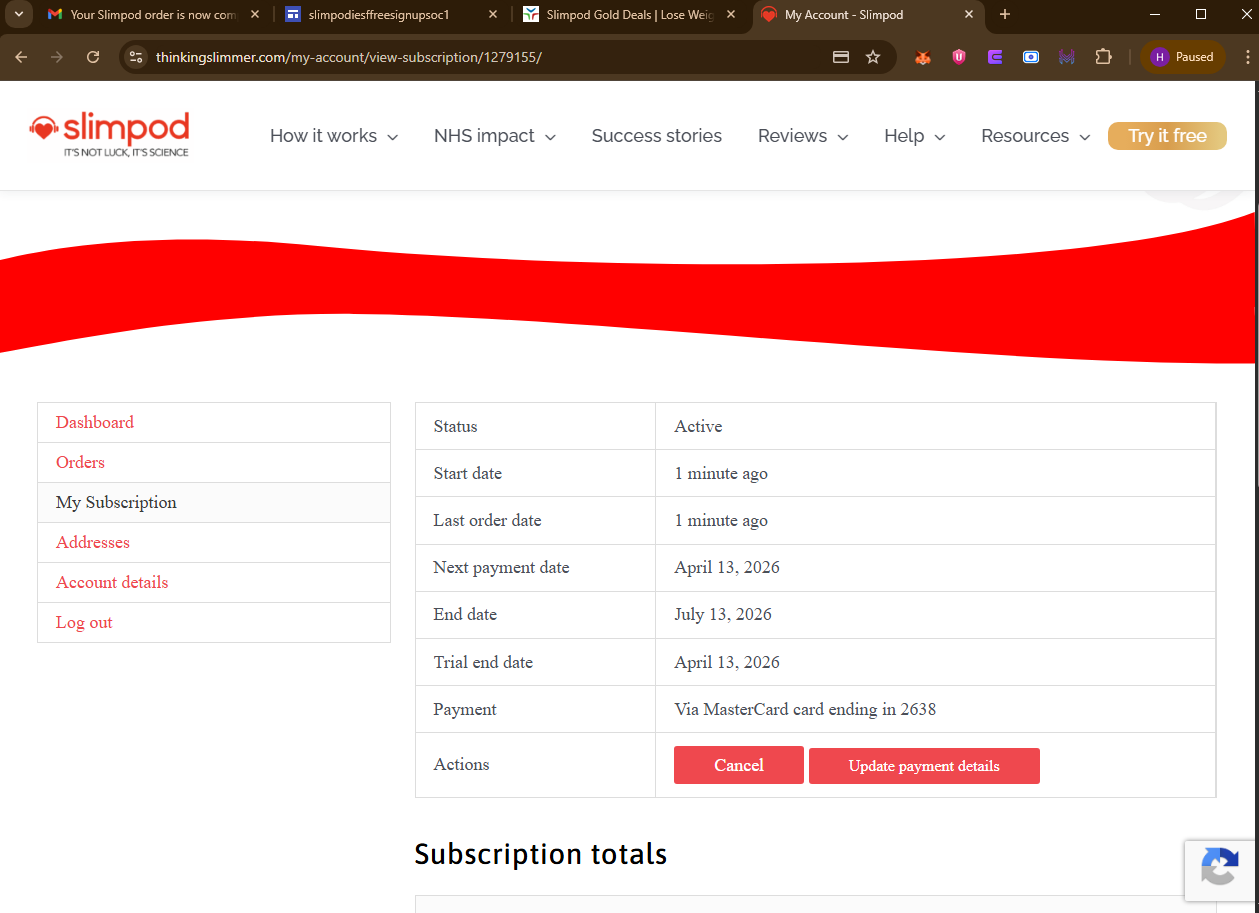
Task: Click Update payment details
Action: [924, 766]
